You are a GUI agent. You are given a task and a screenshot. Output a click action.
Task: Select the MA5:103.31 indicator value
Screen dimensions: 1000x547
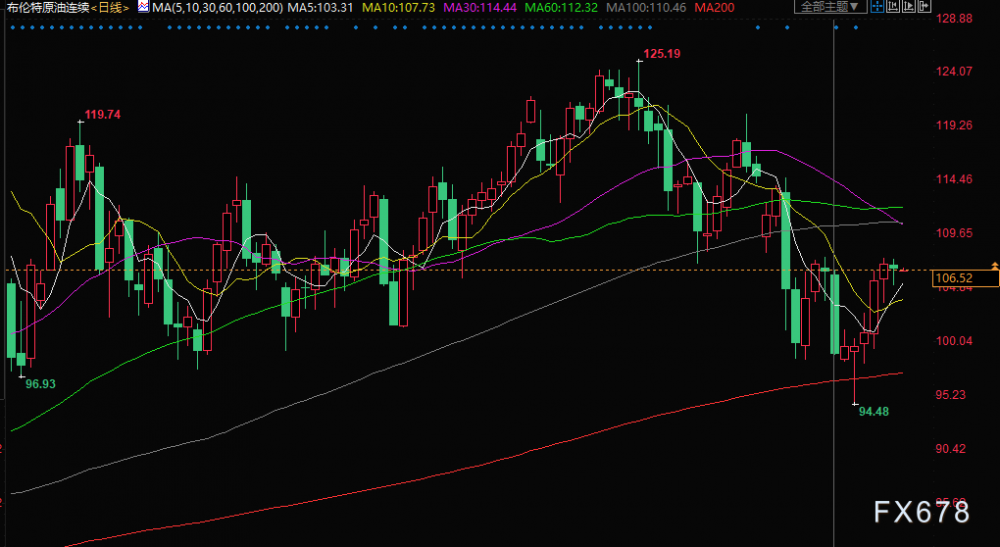(320, 8)
